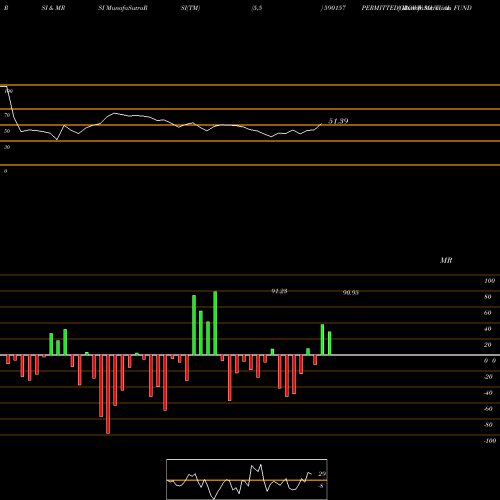Click the positive 20 label on MR axis
The width and height of the screenshot is (500, 500).
click(488, 345)
